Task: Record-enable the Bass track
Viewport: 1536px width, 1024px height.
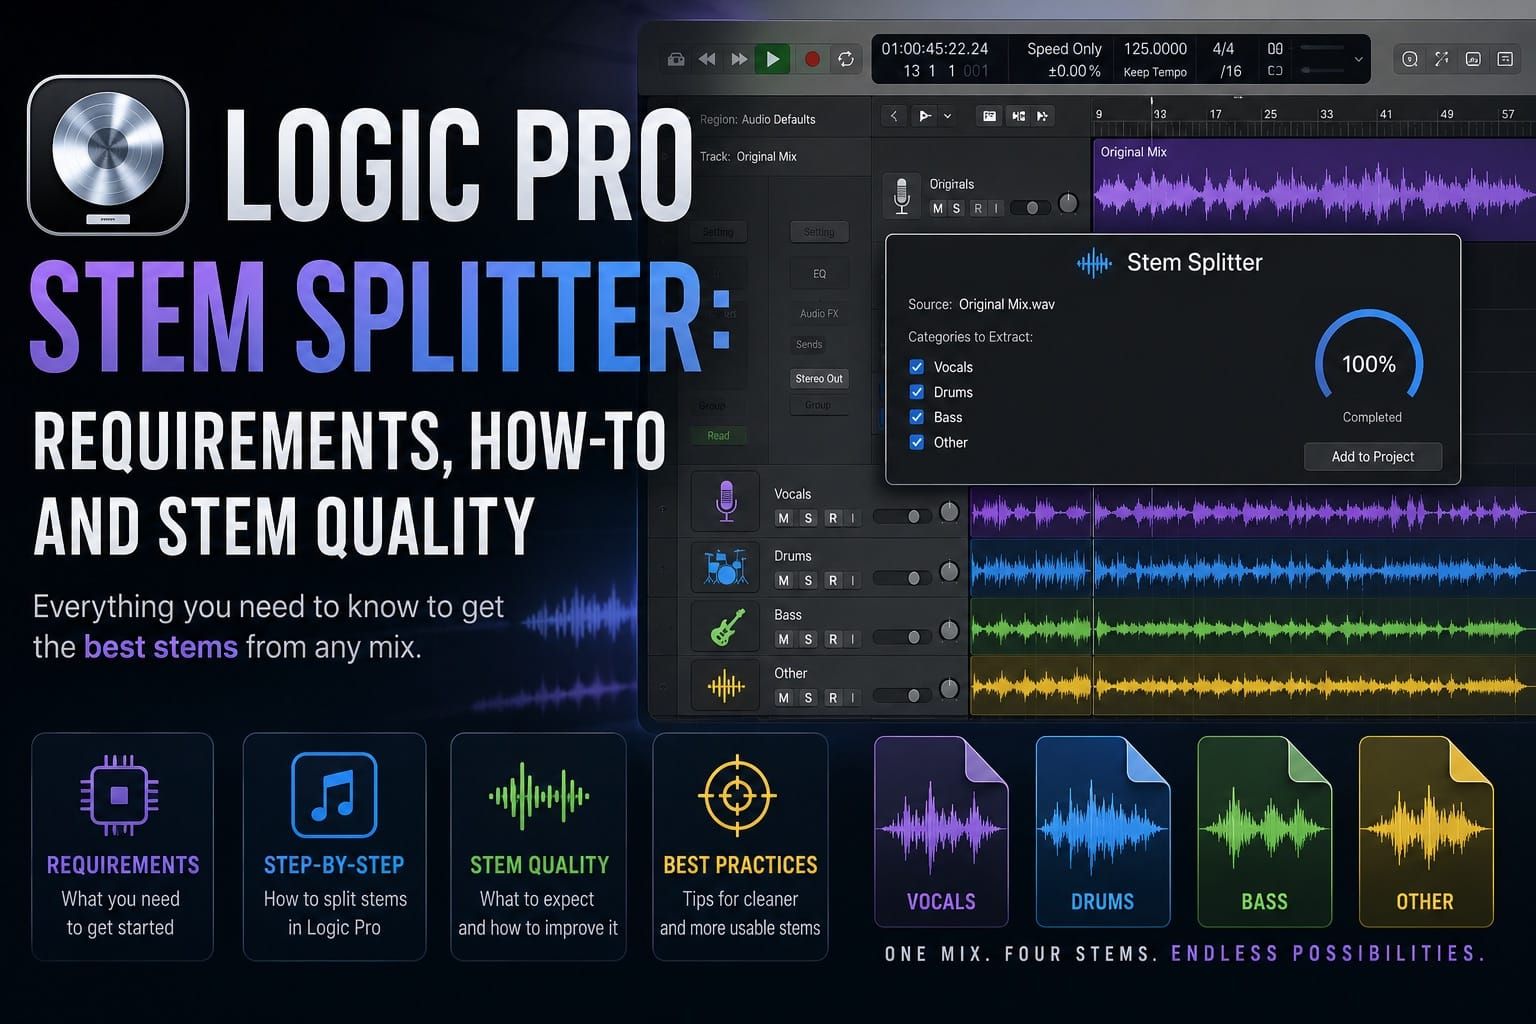Action: [832, 639]
